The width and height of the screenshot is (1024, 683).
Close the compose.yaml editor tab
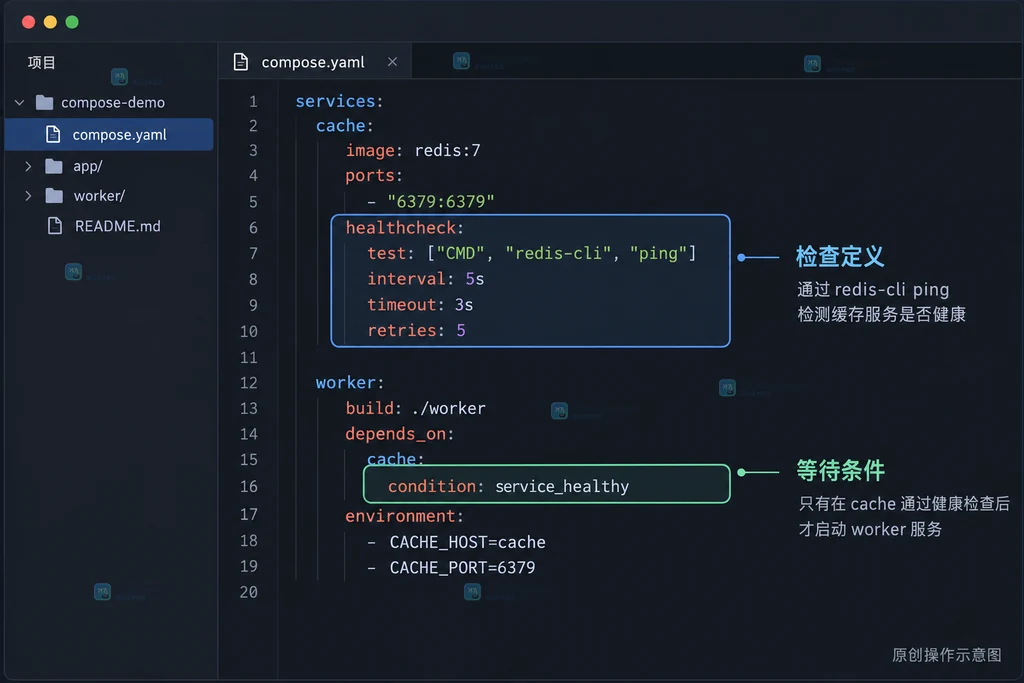click(x=392, y=61)
